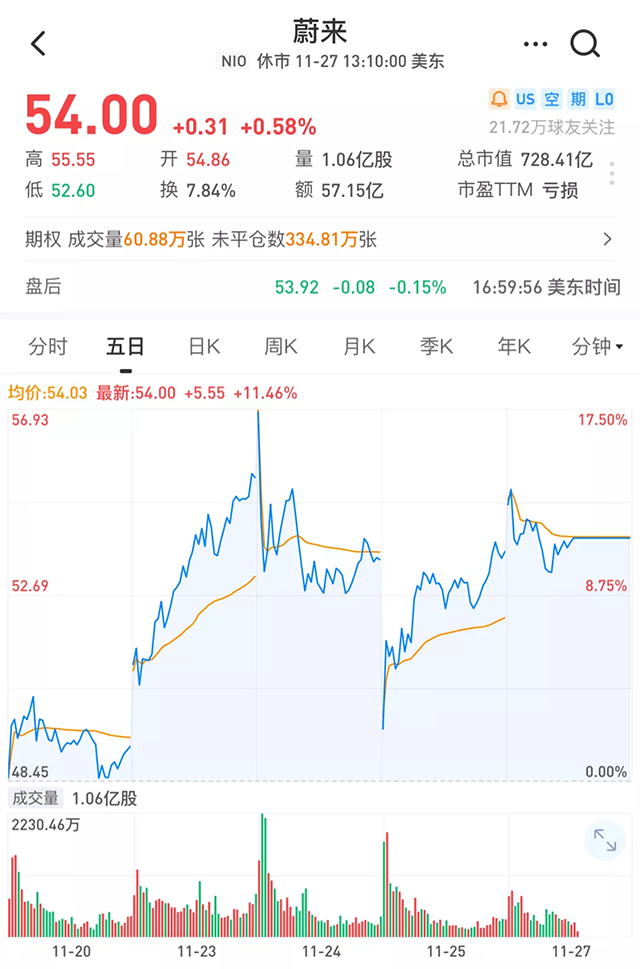Tap the L0 quote level badge
Screen dimensions: 640x969
click(604, 99)
